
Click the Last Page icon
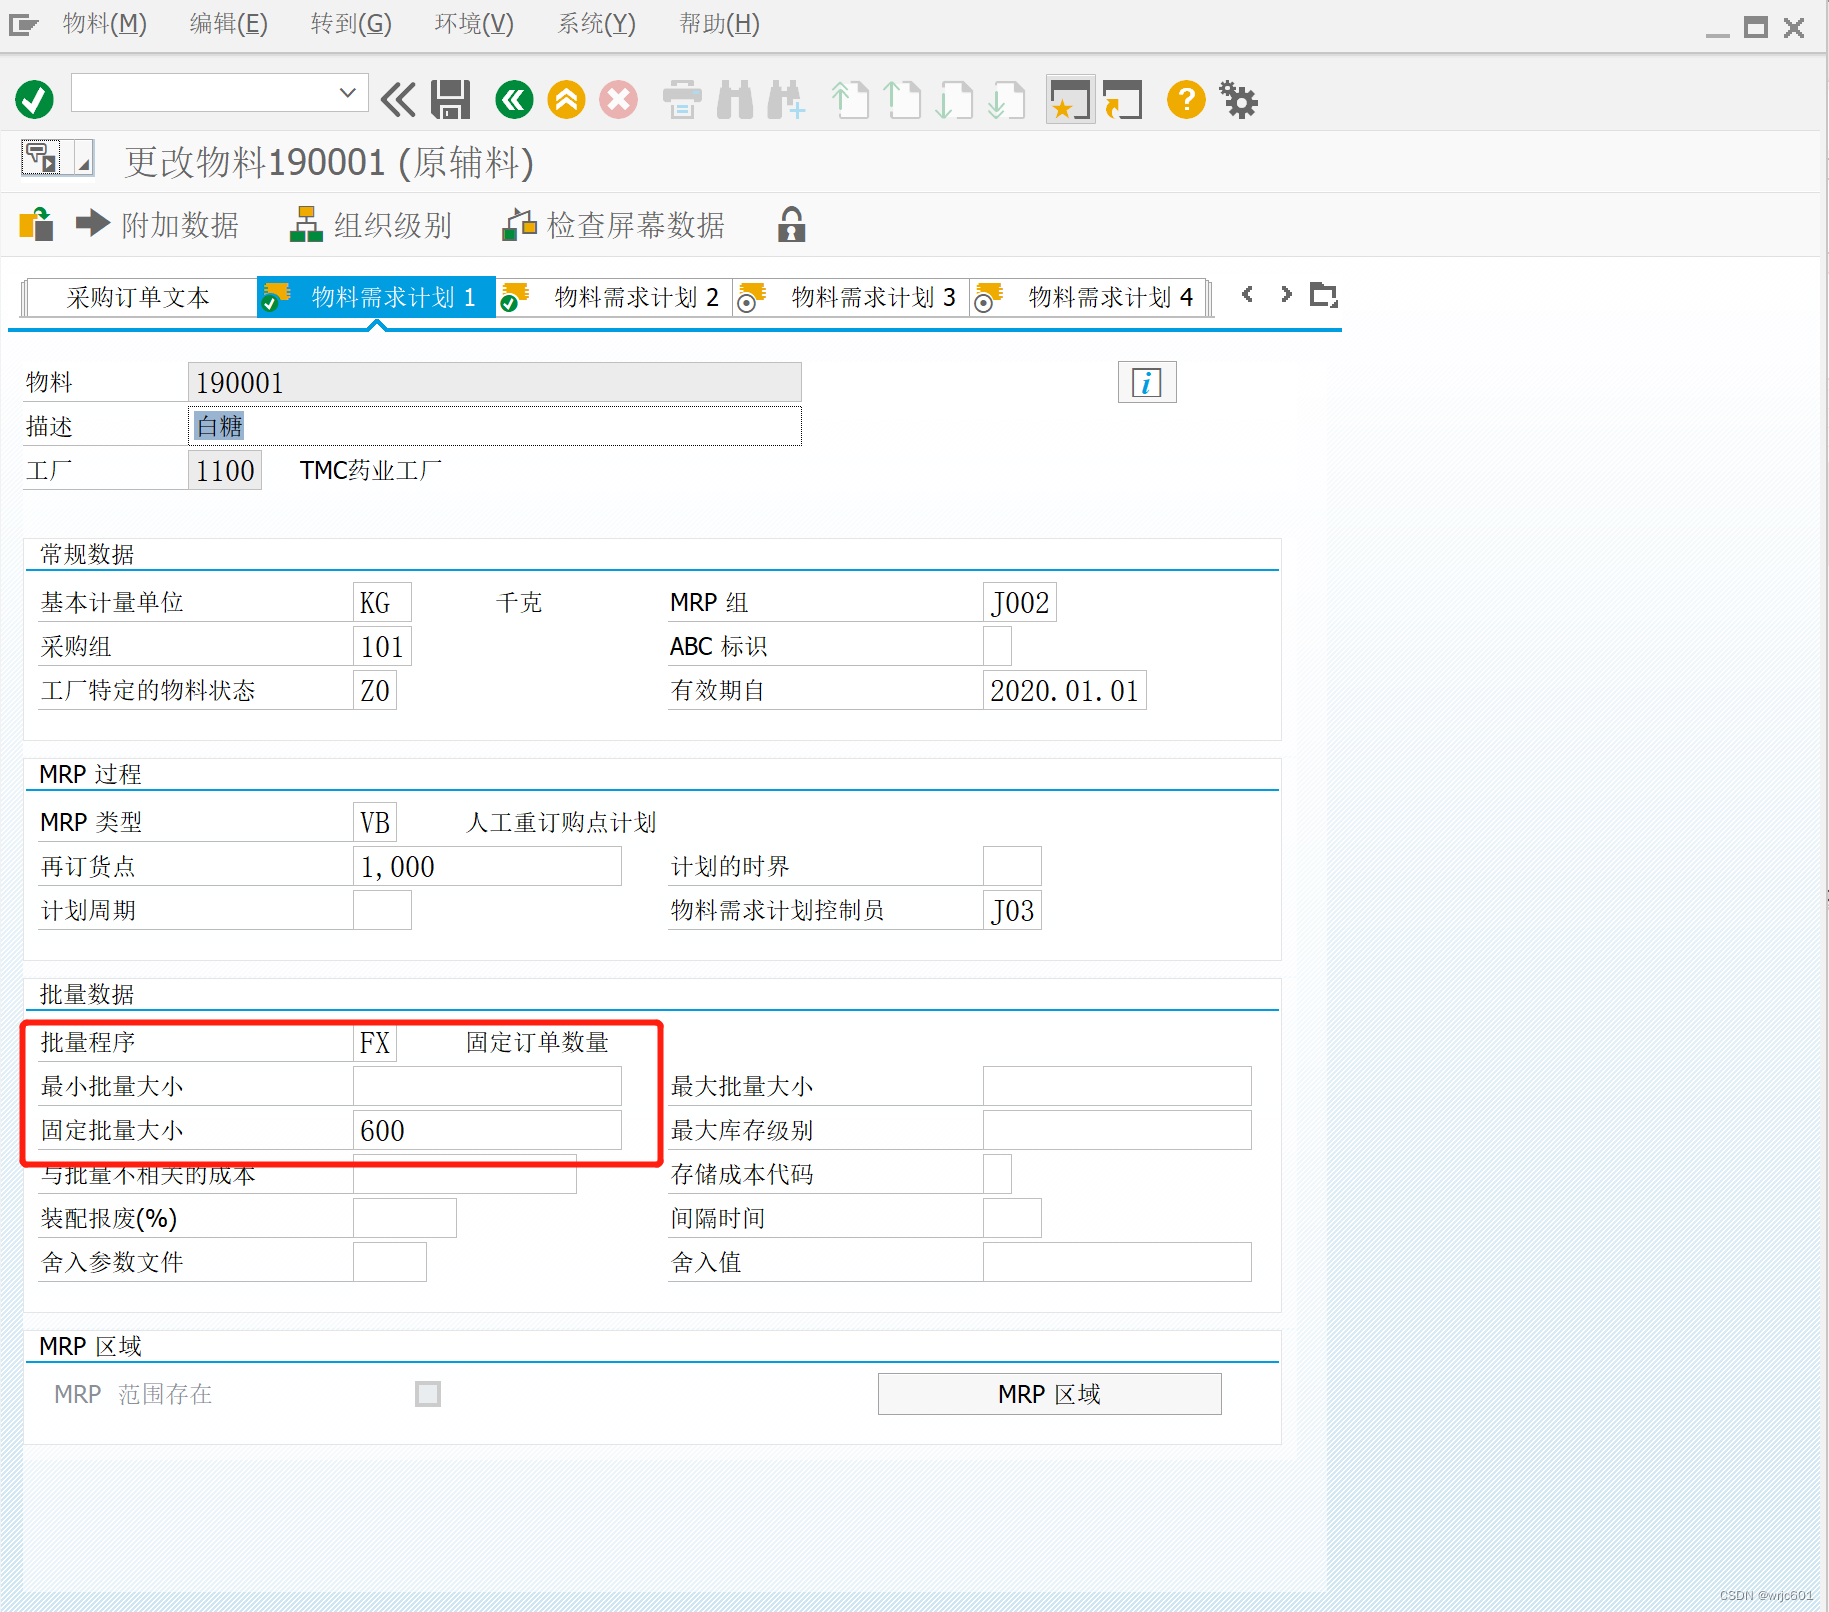click(x=1007, y=100)
